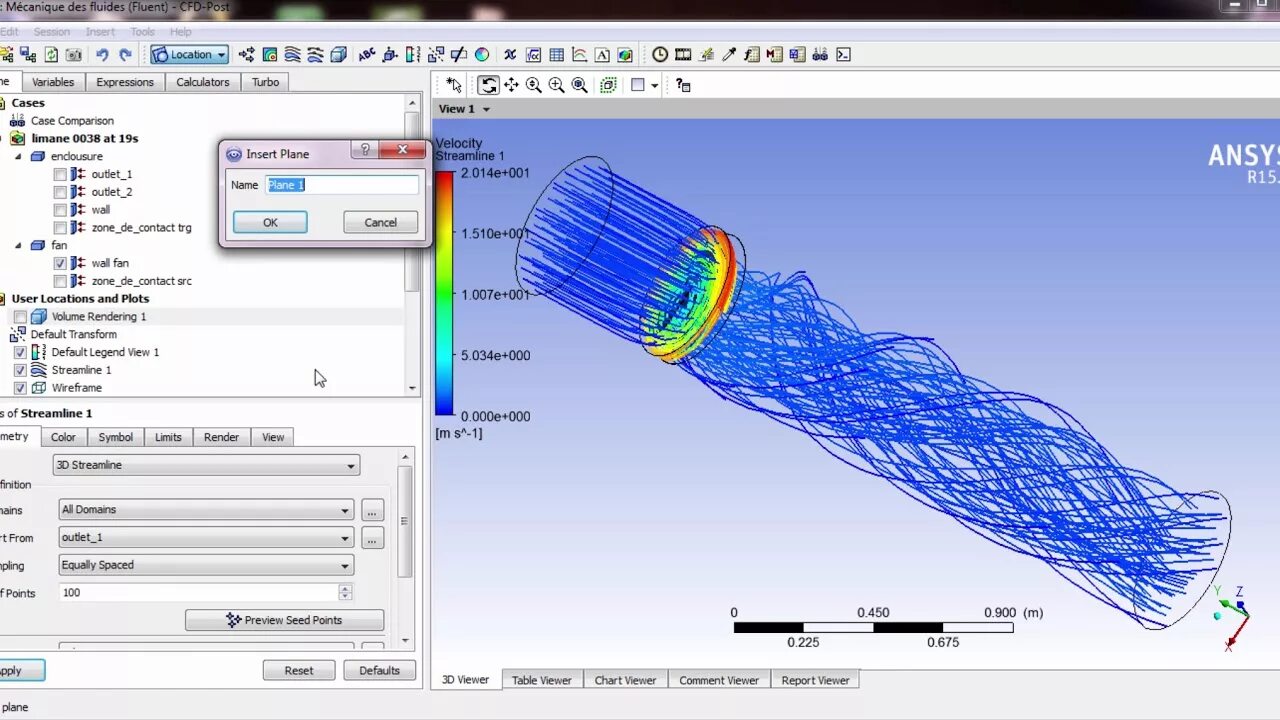Insert a Streamline from the toolbar
The height and width of the screenshot is (720, 1280).
tap(293, 55)
